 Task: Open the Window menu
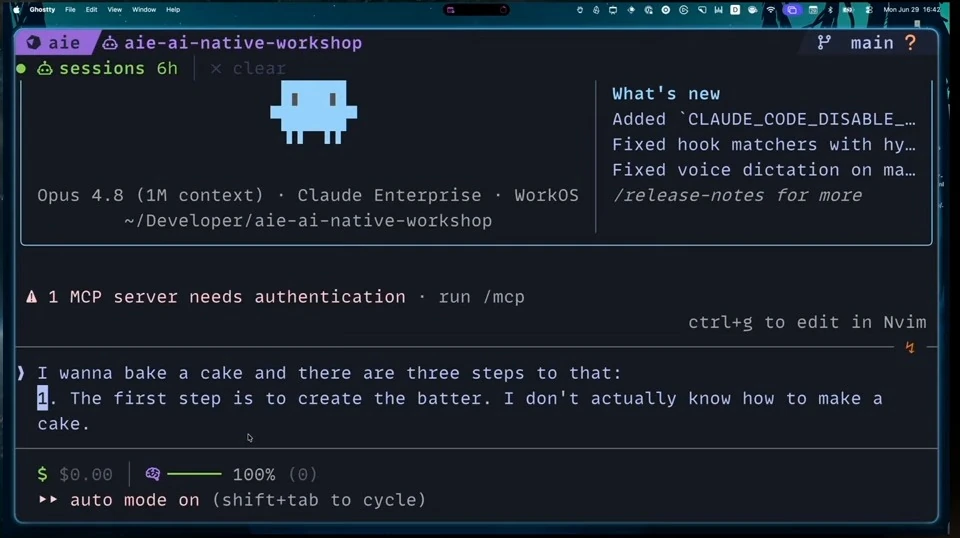click(x=144, y=10)
